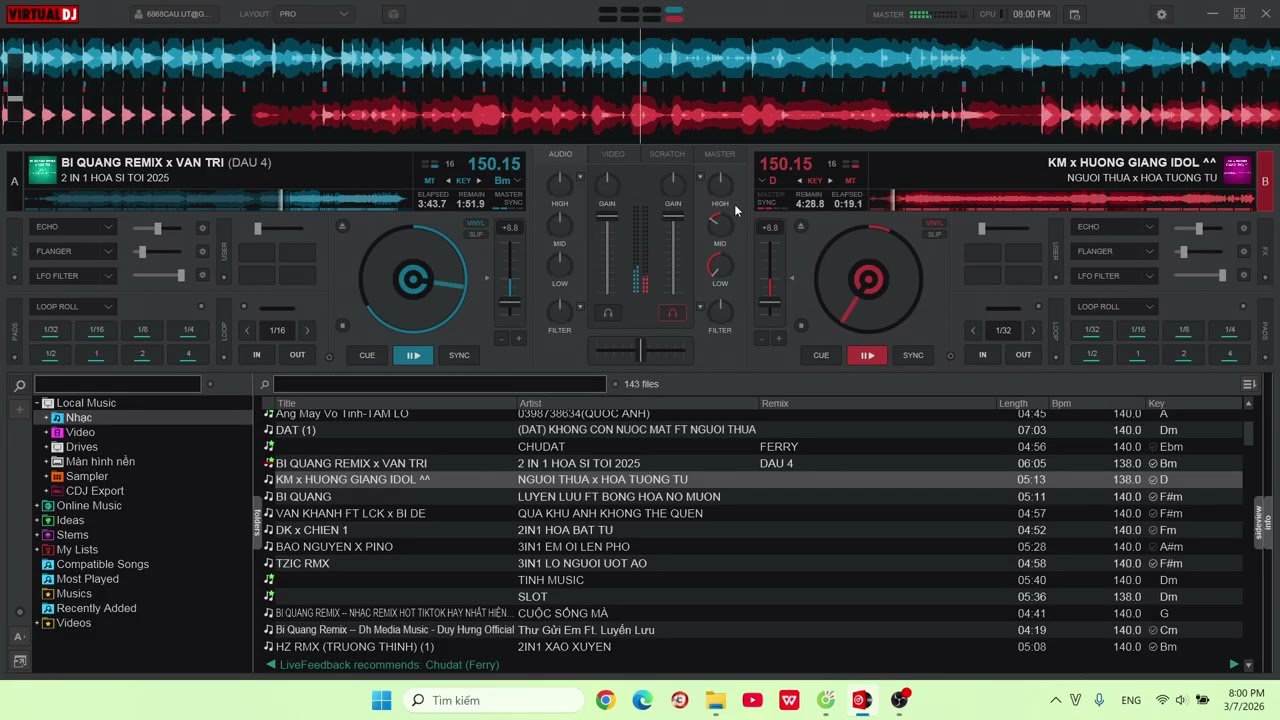Open deck A FLANGER effect settings gear
Image resolution: width=1280 pixels, height=720 pixels.
point(202,252)
